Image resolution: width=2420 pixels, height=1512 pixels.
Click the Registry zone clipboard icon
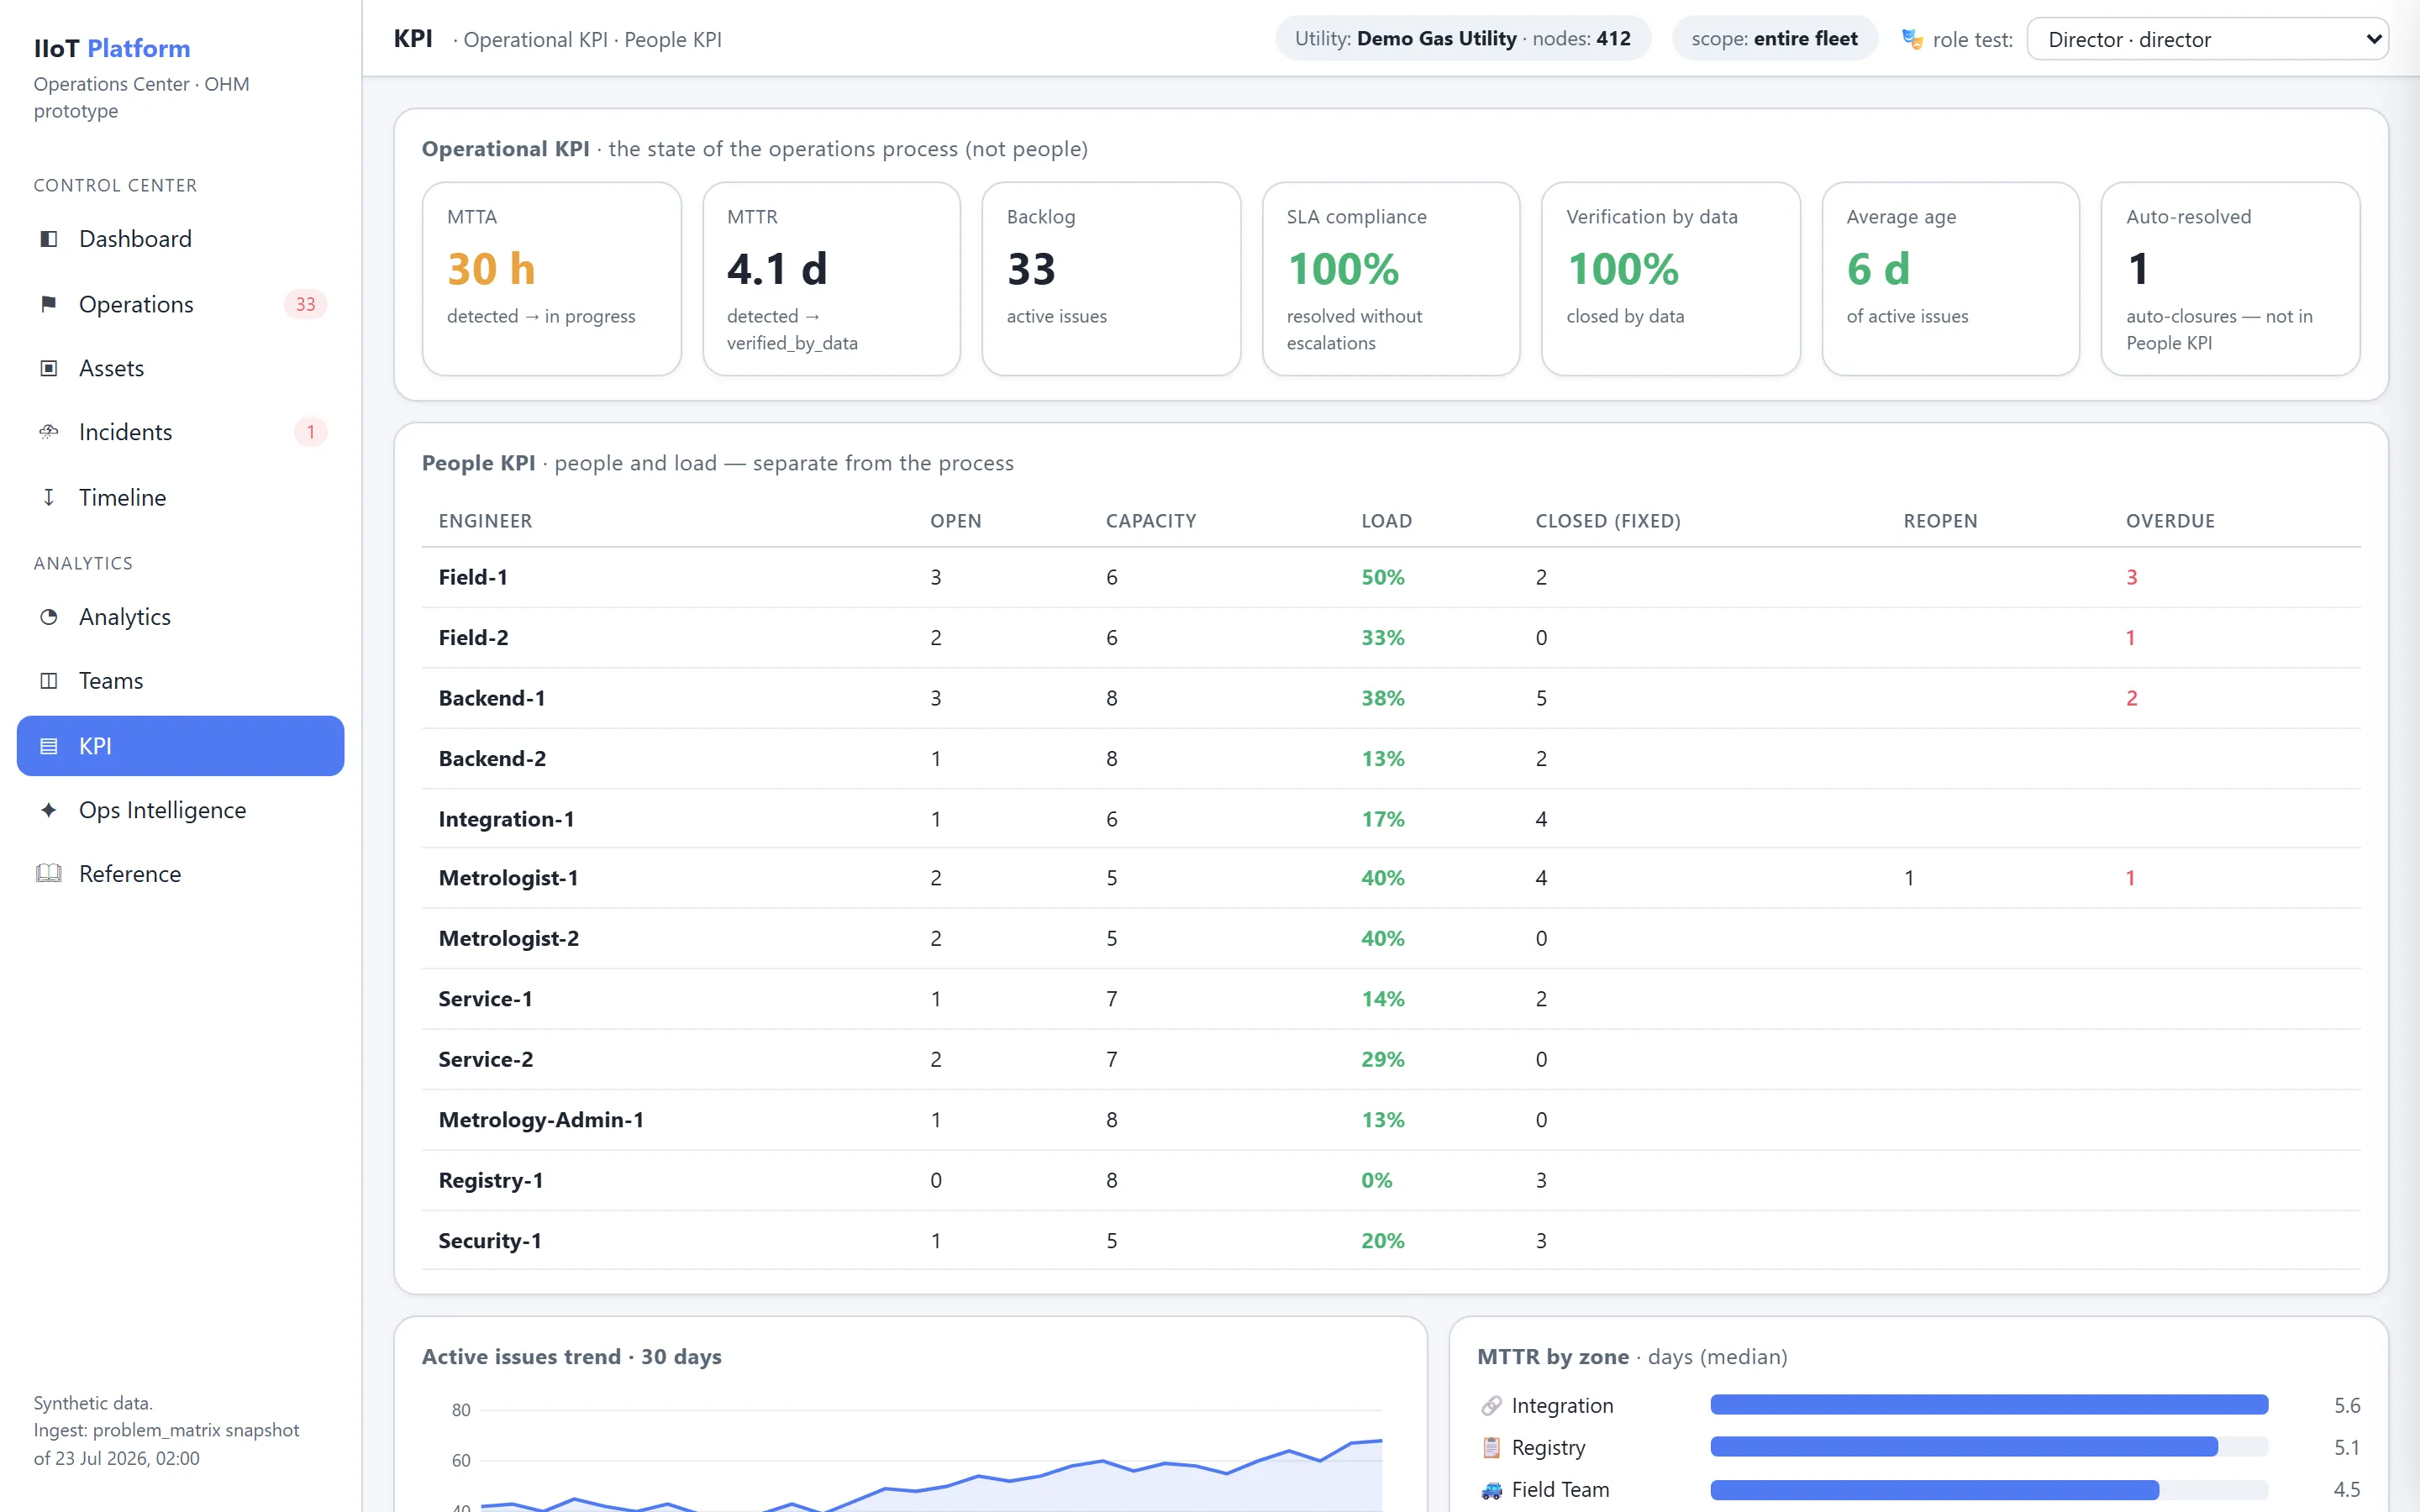(x=1491, y=1448)
